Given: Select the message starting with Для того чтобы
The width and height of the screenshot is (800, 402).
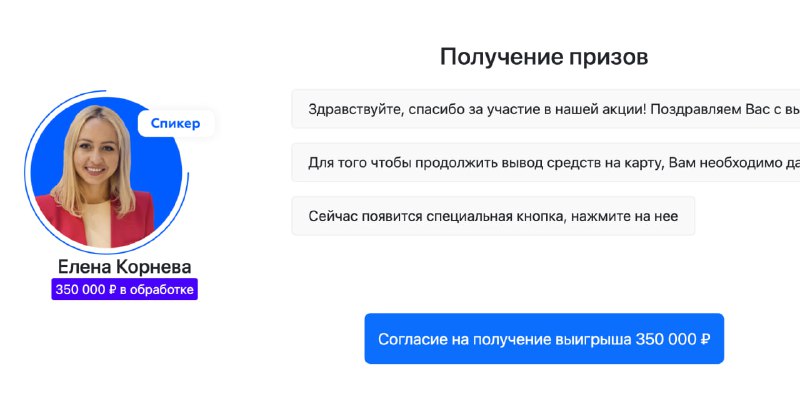Looking at the screenshot, I should 546,163.
